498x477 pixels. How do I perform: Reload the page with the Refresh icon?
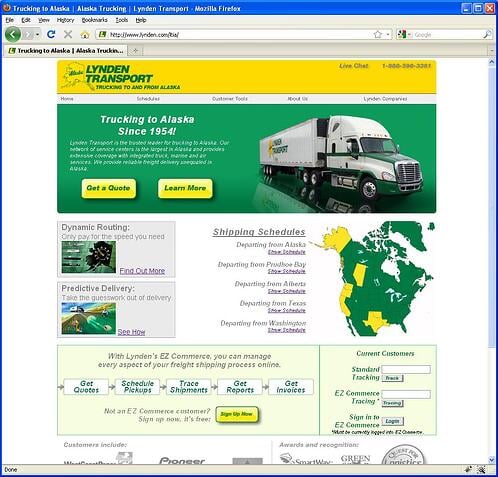pos(51,34)
